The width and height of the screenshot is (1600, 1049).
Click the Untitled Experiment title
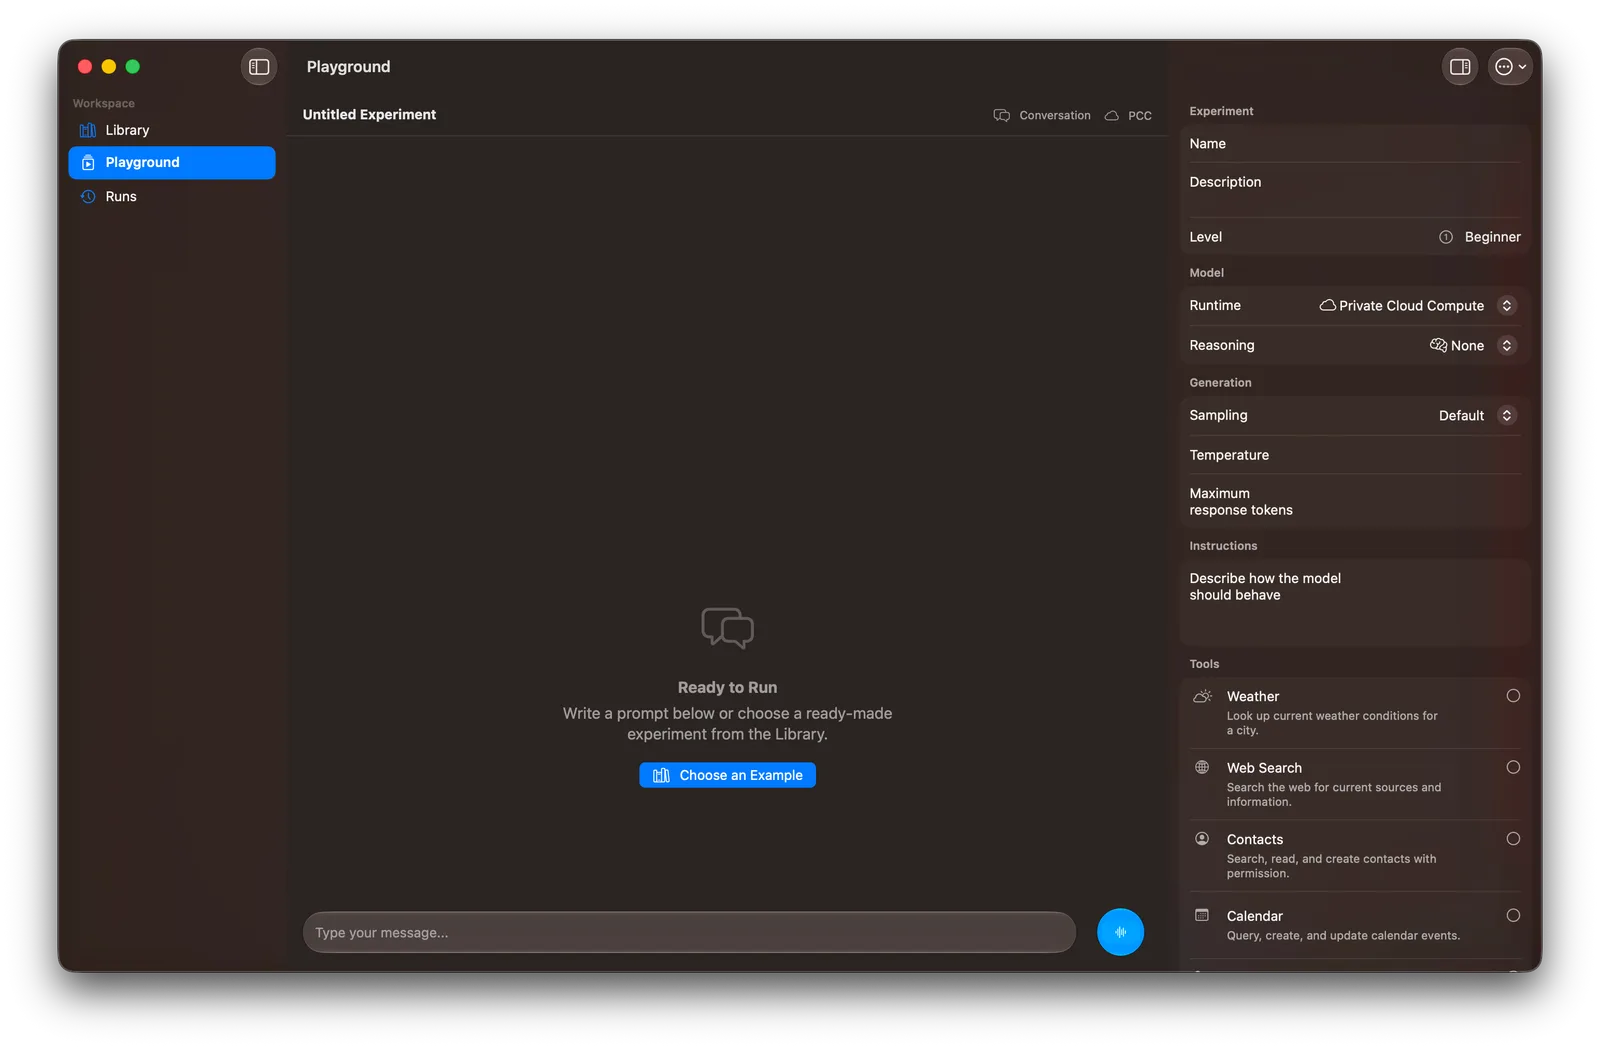369,115
